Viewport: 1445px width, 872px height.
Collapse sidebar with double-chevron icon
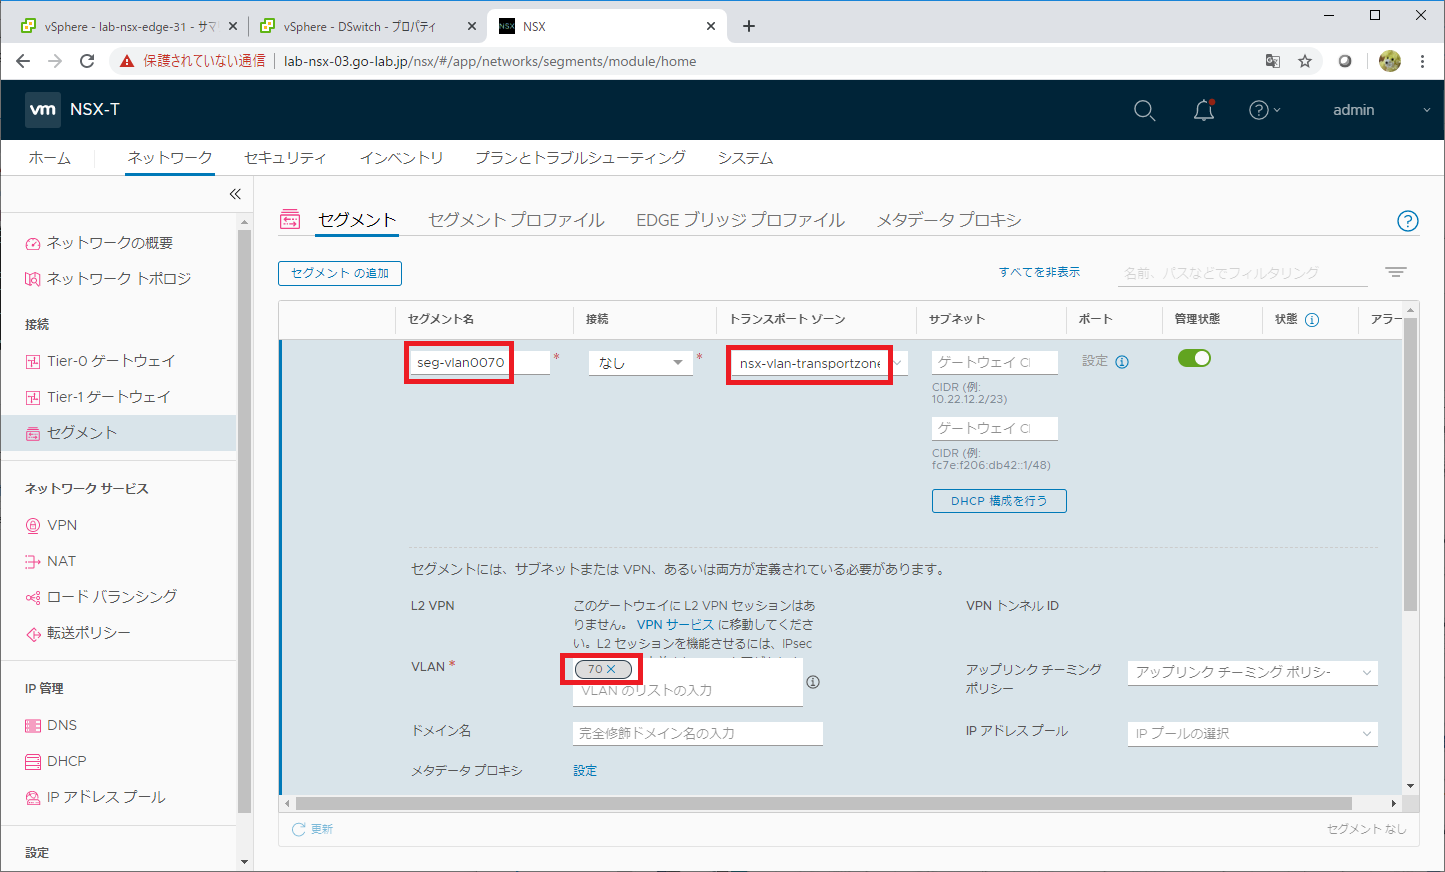click(235, 194)
